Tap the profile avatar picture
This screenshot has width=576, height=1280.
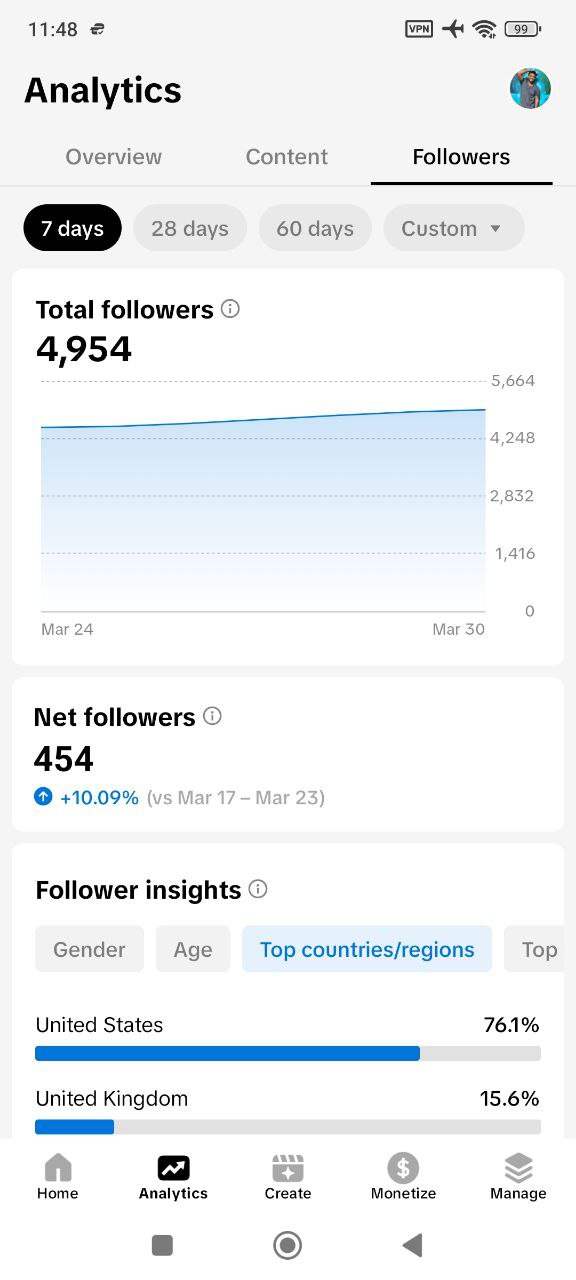[530, 89]
